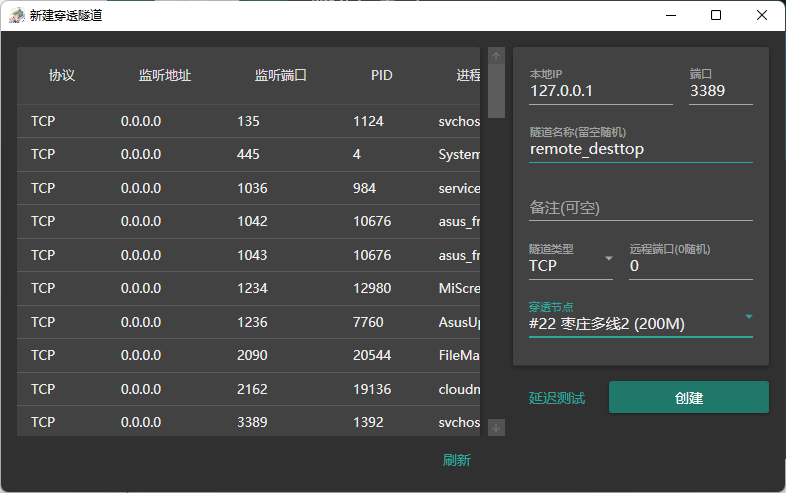Image resolution: width=786 pixels, height=493 pixels.
Task: Edit the tunnel name remote_desttop field
Action: click(x=640, y=149)
